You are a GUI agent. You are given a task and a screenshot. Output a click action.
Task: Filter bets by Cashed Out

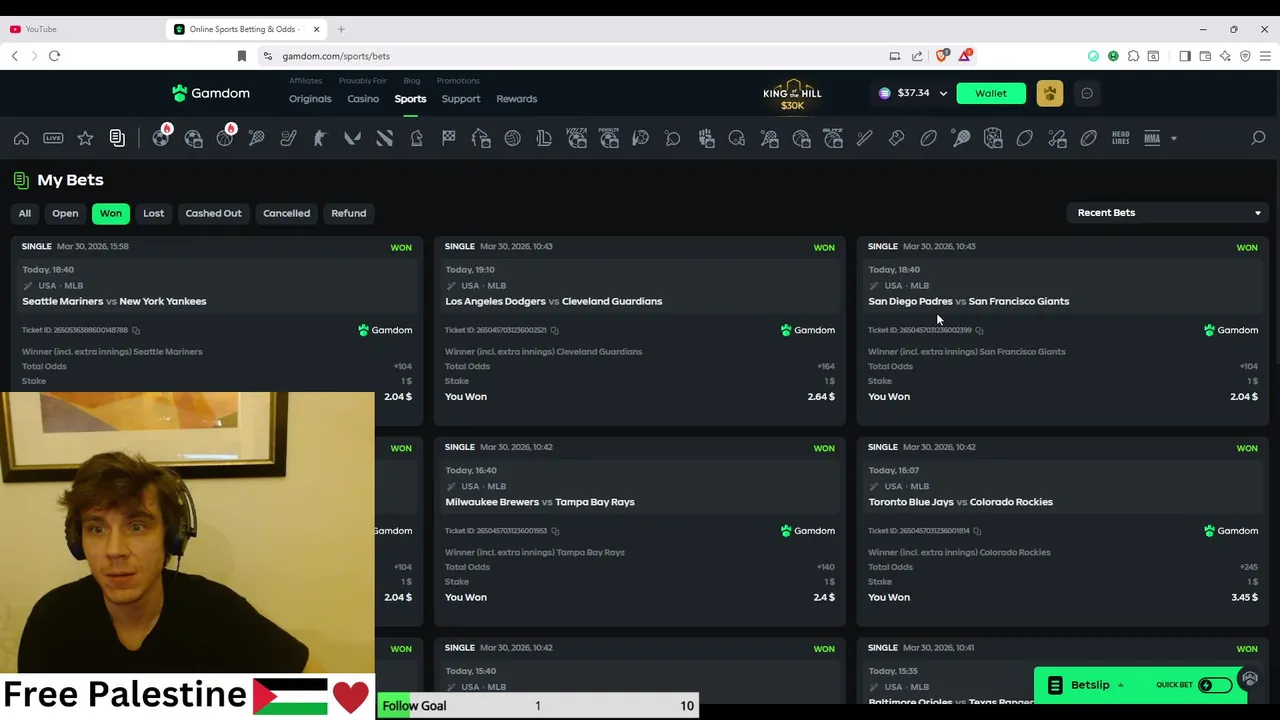click(x=213, y=213)
